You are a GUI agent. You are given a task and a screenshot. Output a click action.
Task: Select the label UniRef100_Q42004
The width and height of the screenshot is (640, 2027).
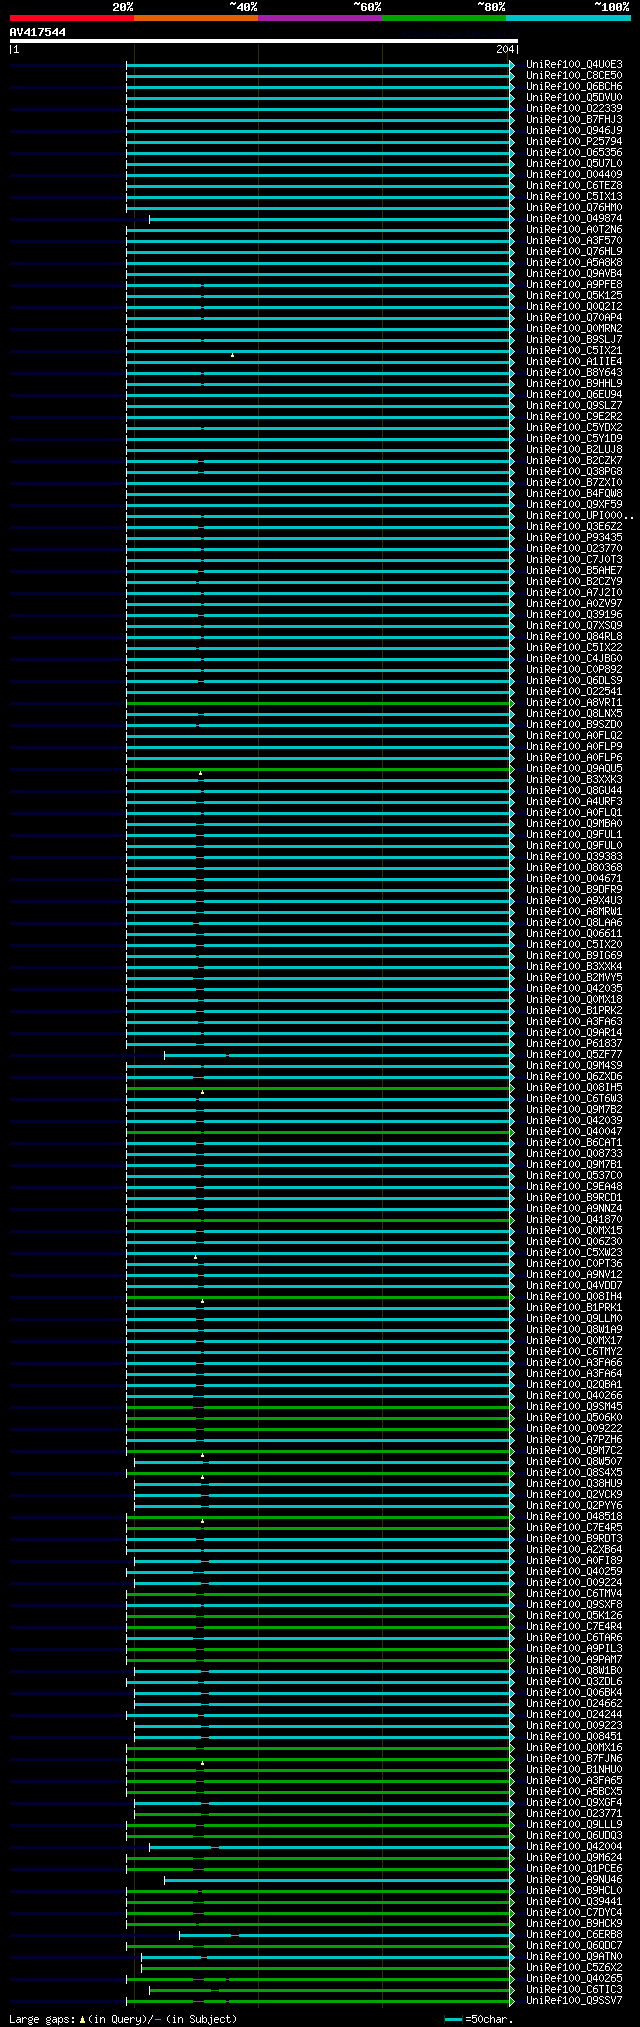coord(574,1847)
